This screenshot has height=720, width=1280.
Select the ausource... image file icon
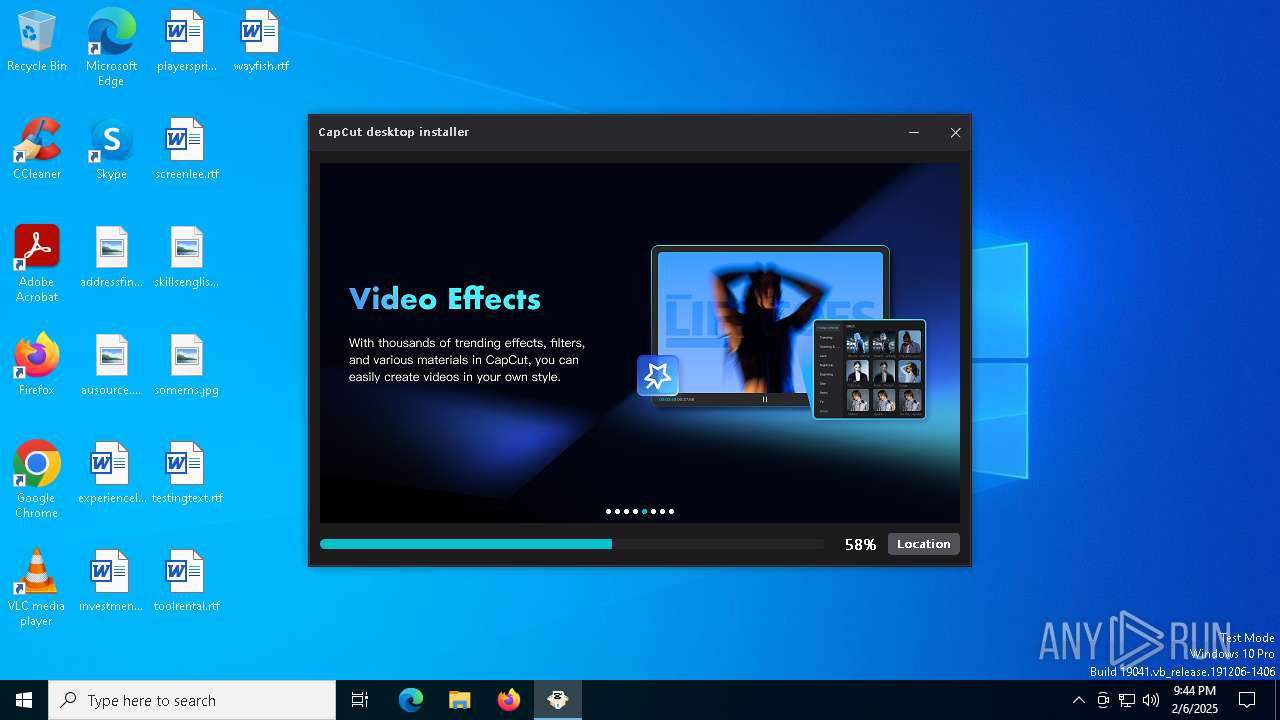pyautogui.click(x=111, y=365)
